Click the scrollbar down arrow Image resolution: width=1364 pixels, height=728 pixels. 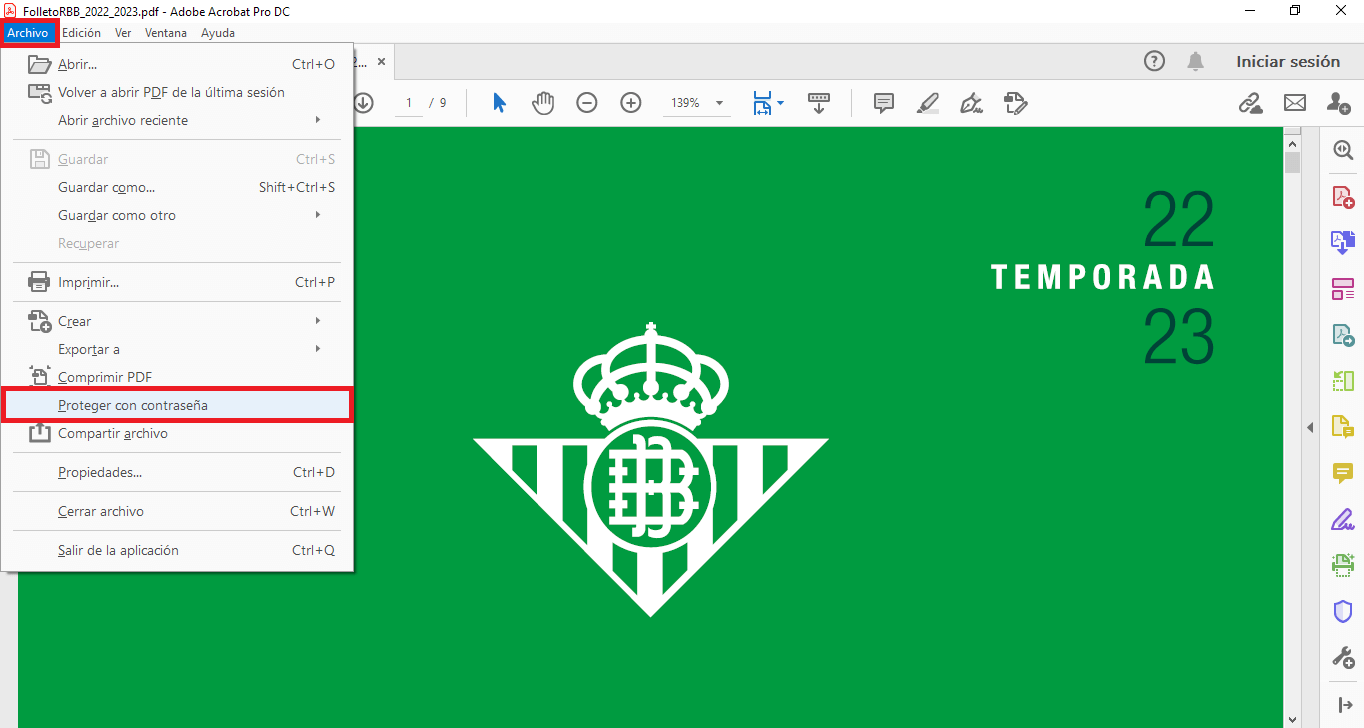(x=1292, y=719)
